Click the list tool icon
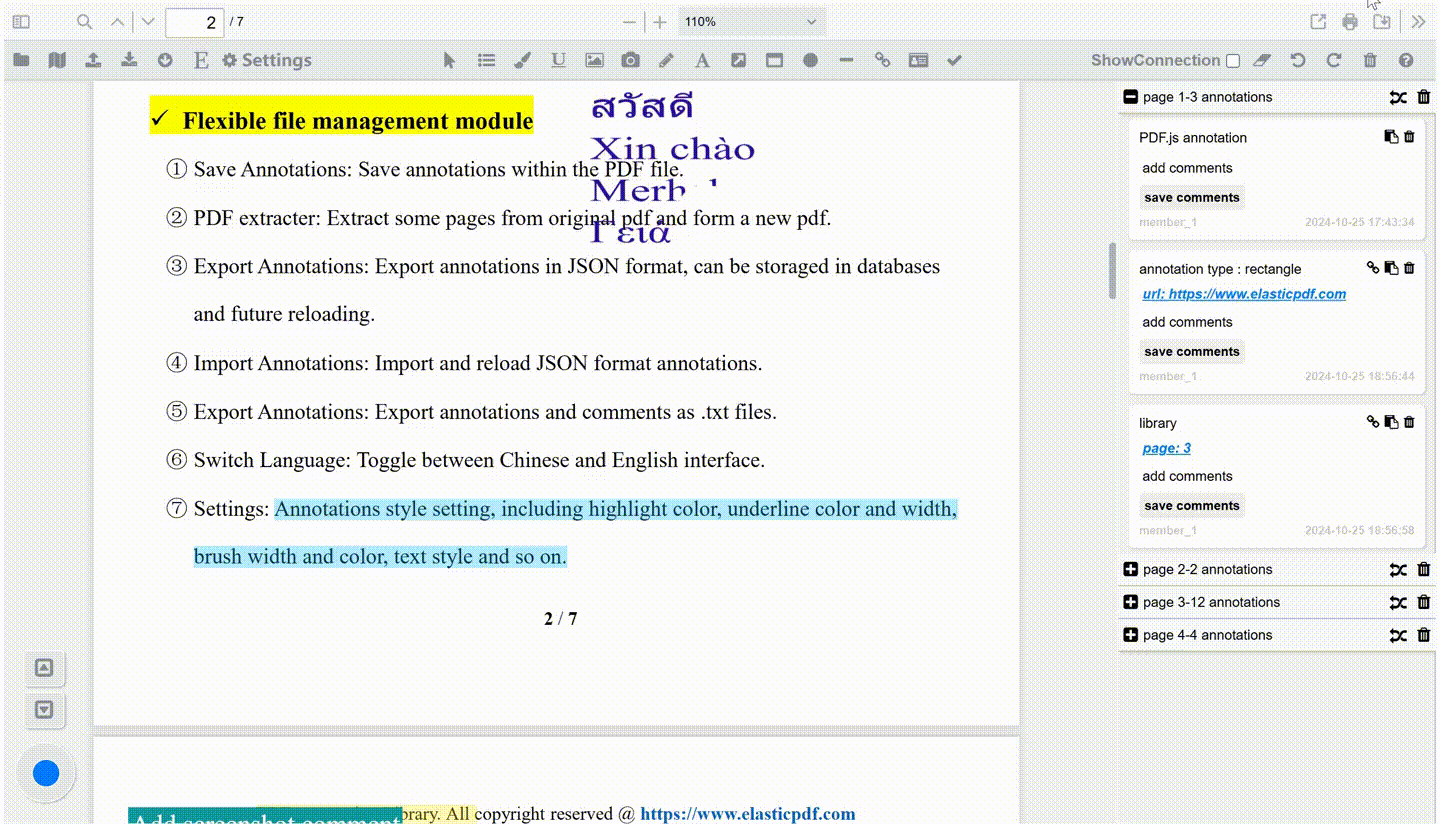The image size is (1440, 824). point(486,60)
